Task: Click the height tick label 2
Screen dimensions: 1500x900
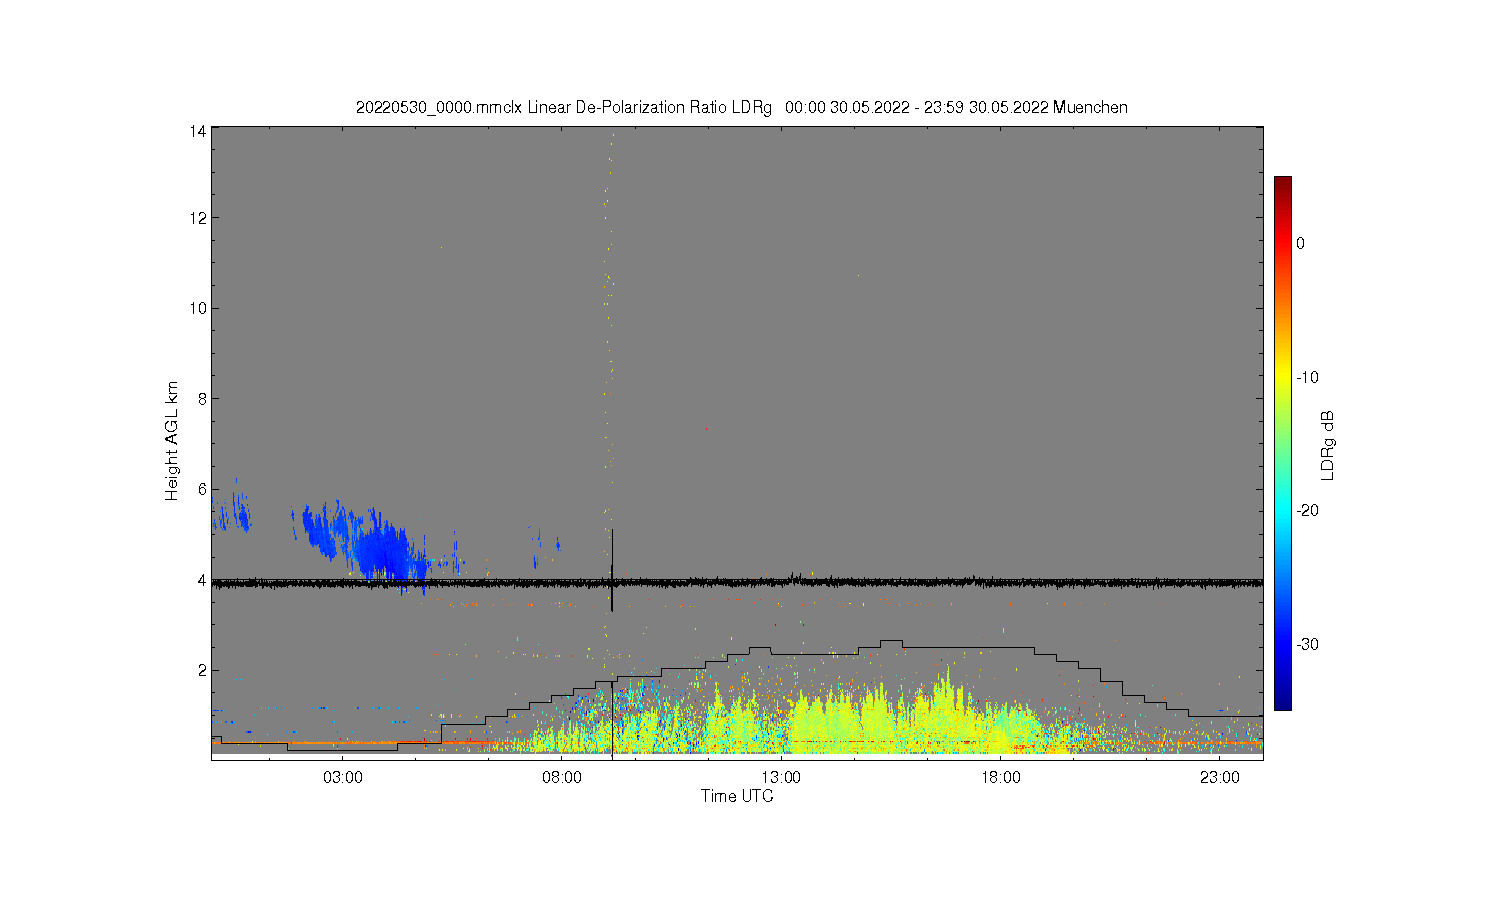Action: [x=202, y=670]
